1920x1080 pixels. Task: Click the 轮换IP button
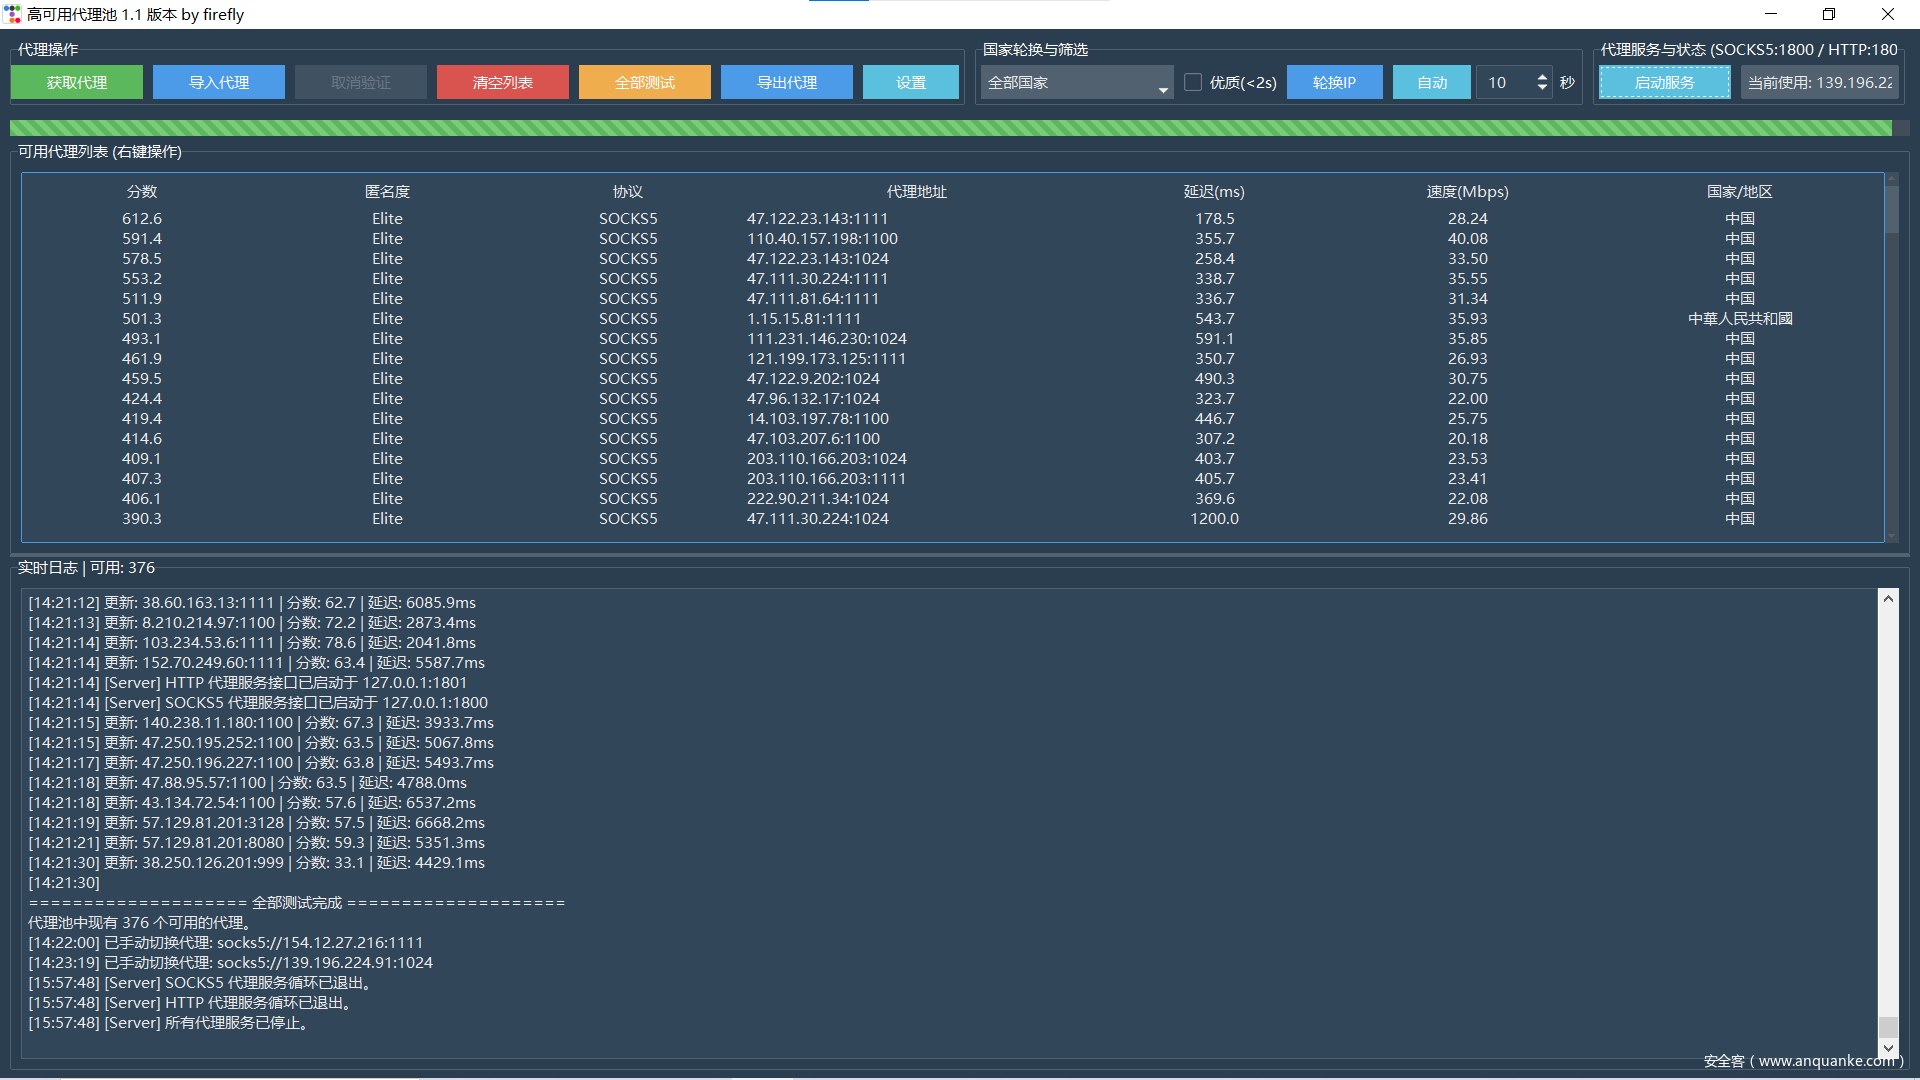(x=1334, y=83)
